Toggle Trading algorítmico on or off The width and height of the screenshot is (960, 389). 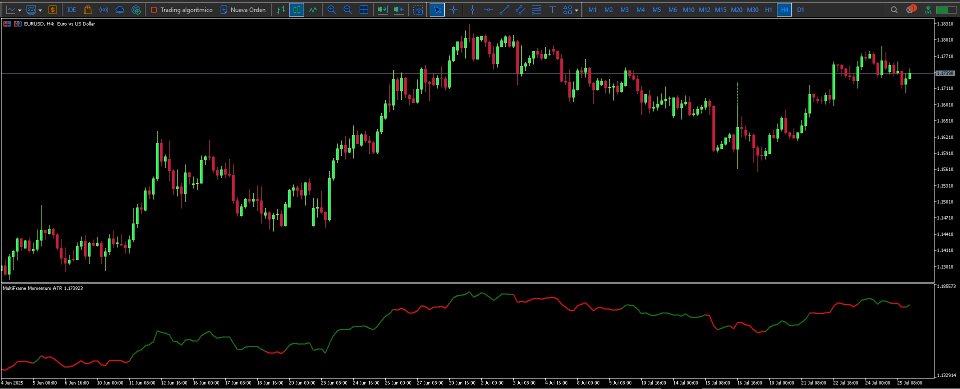[x=181, y=10]
